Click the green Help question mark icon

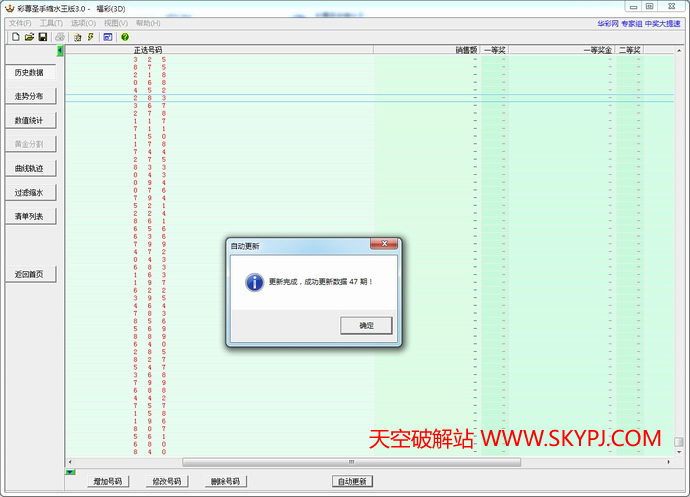pos(125,37)
